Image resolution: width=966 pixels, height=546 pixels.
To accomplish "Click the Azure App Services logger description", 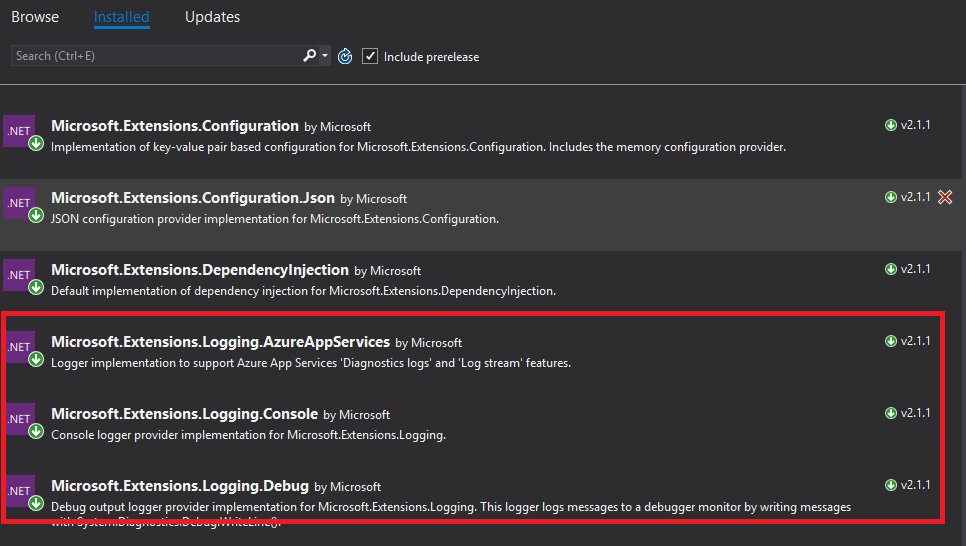I will point(311,364).
